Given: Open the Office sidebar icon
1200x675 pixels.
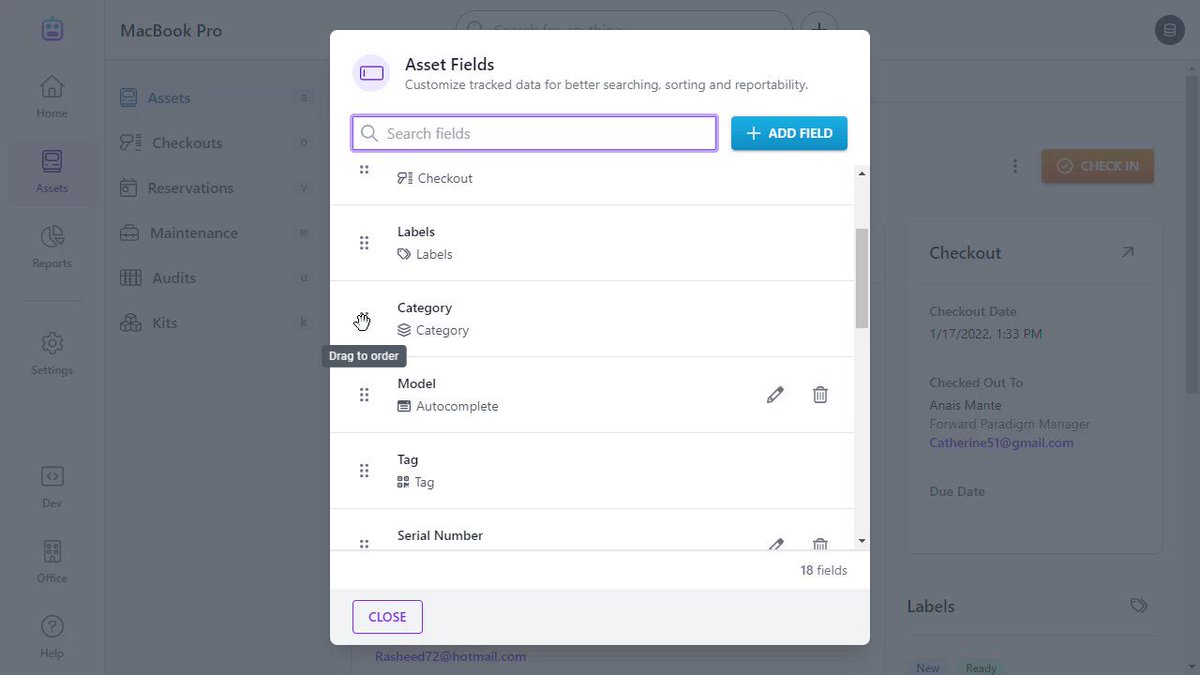Looking at the screenshot, I should point(52,561).
